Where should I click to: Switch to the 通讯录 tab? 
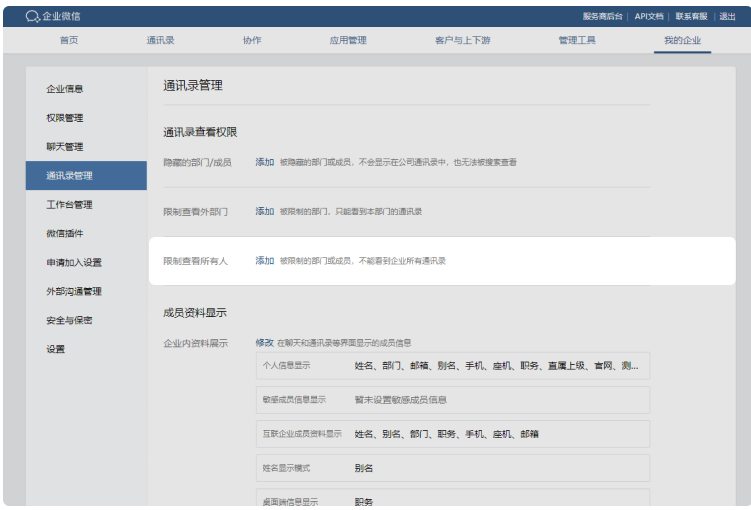[x=160, y=40]
